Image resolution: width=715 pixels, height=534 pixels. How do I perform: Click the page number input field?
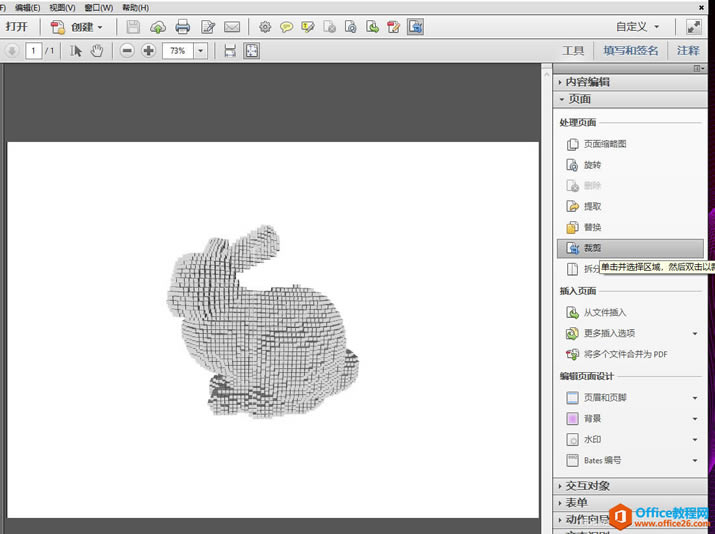[33, 51]
